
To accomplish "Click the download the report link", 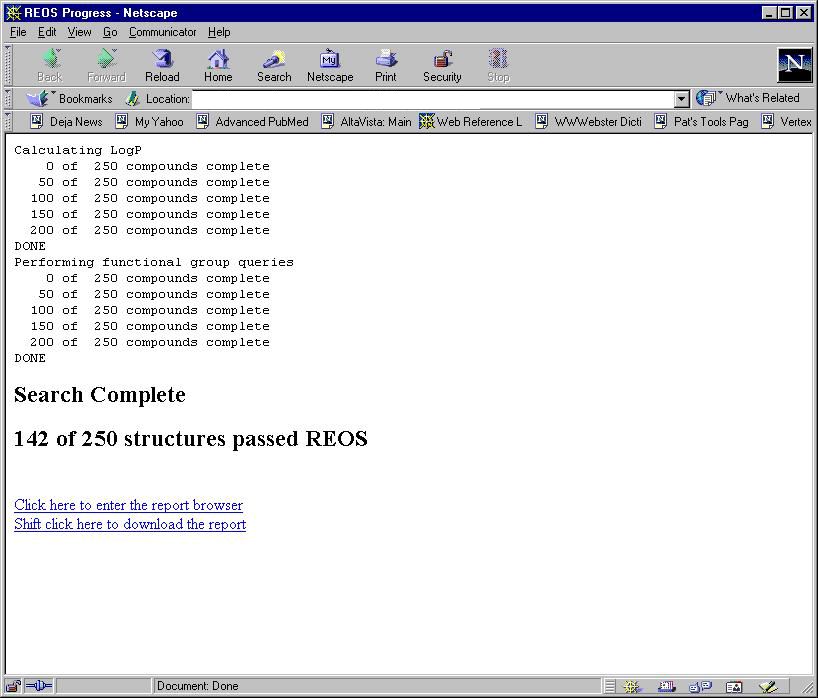I will 130,524.
